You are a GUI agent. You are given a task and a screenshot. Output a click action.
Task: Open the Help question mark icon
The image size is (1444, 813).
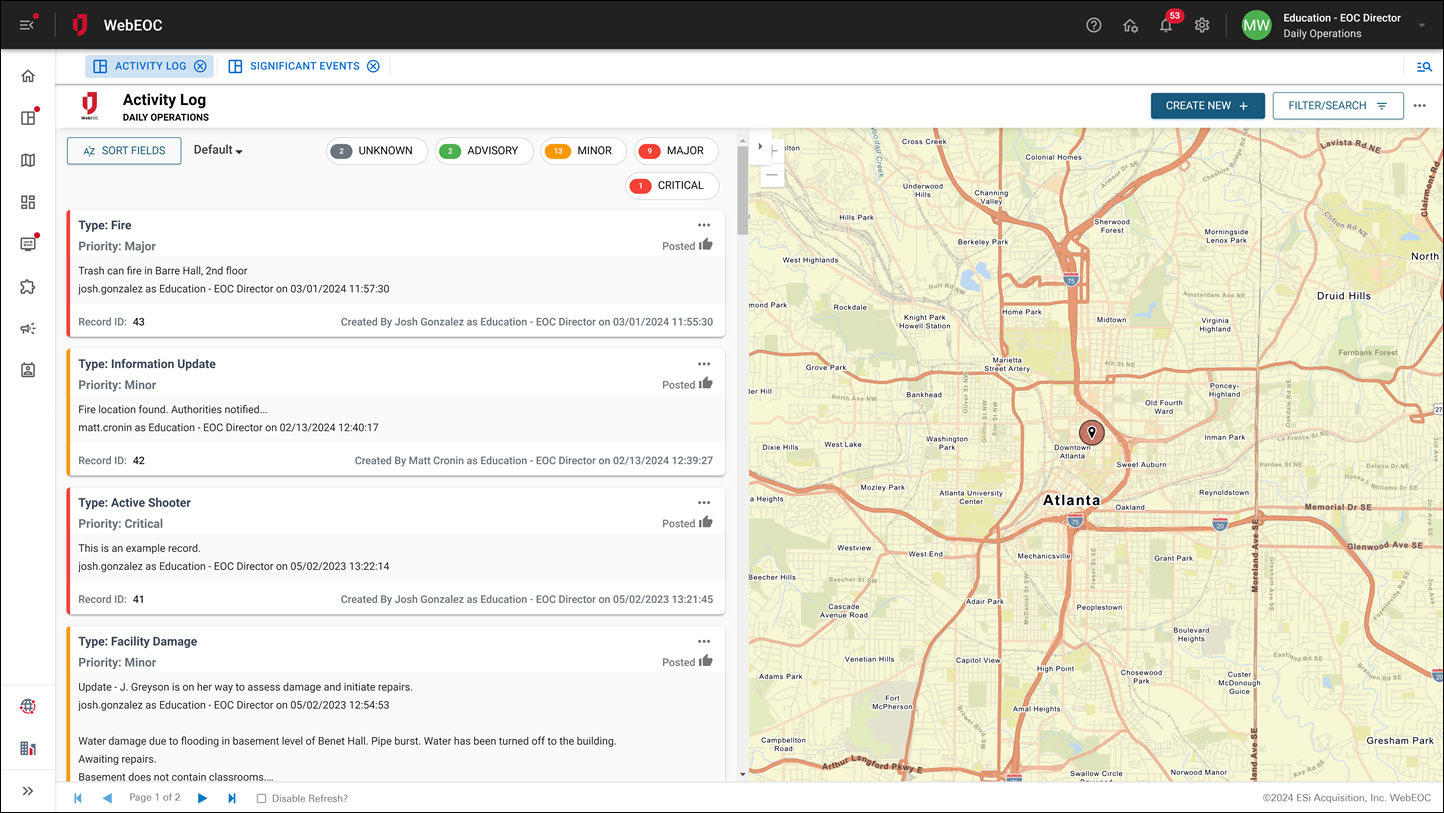click(x=1094, y=25)
